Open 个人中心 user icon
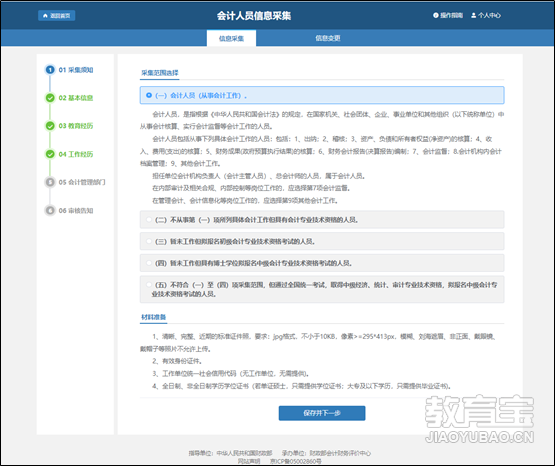Viewport: 555px width, 466px height. pos(474,15)
